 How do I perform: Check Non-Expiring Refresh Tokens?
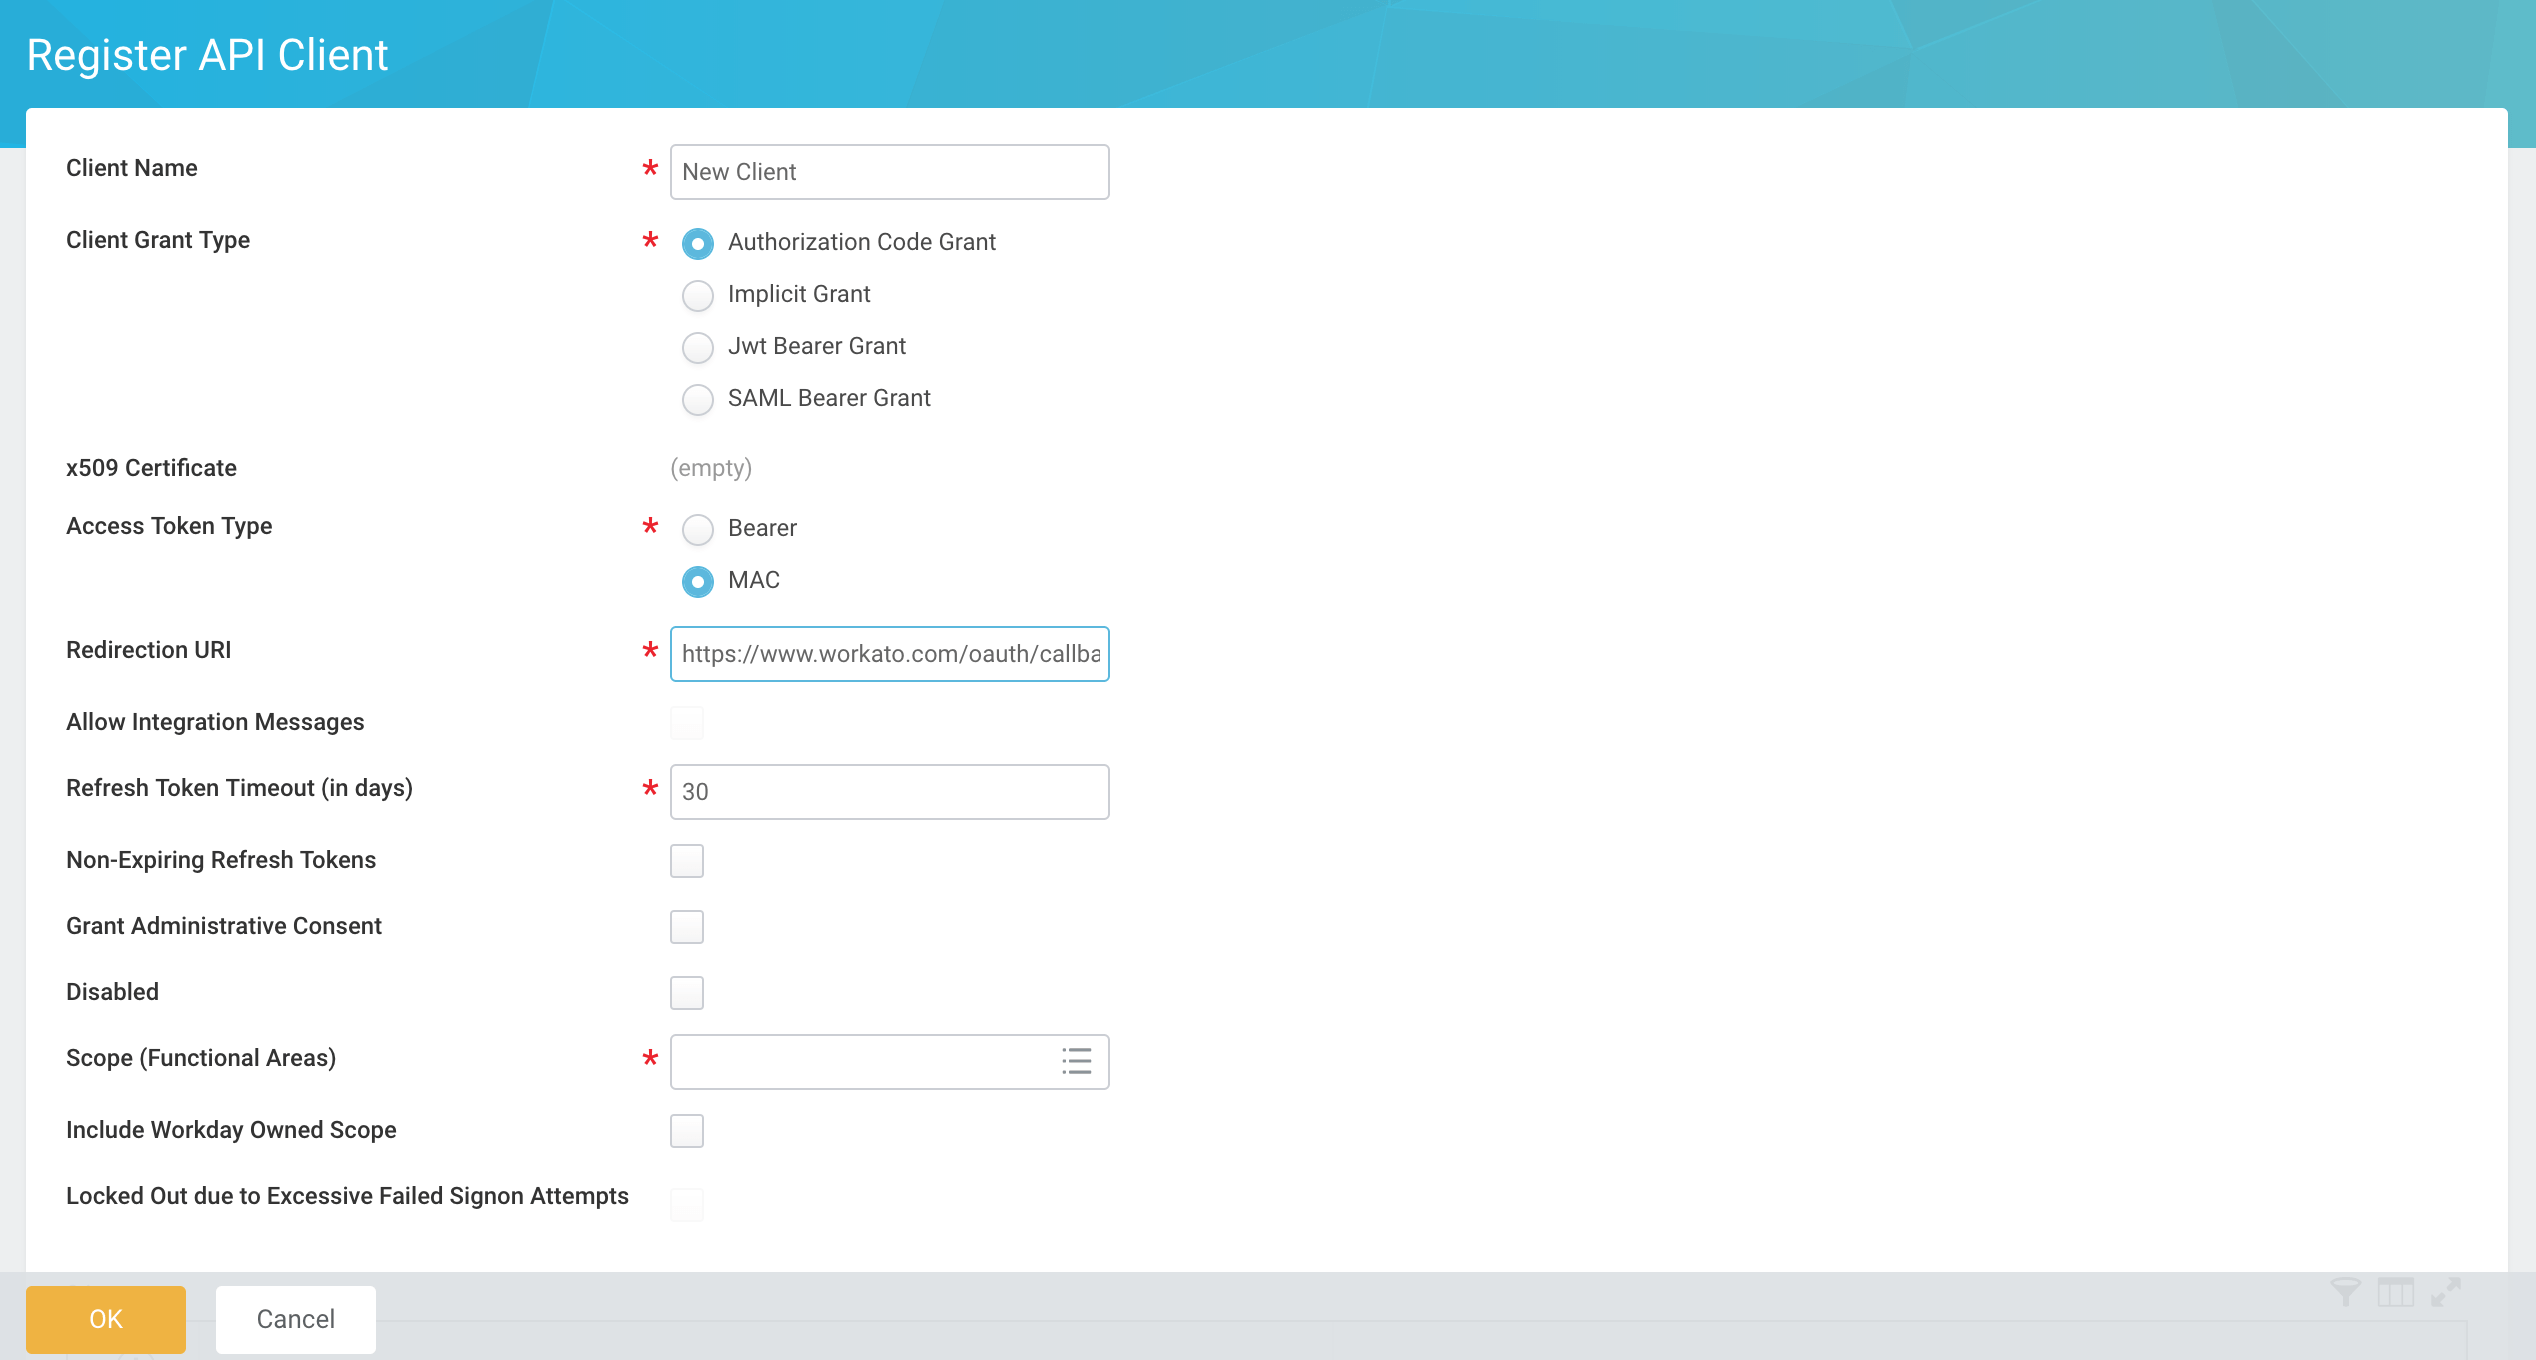tap(687, 860)
